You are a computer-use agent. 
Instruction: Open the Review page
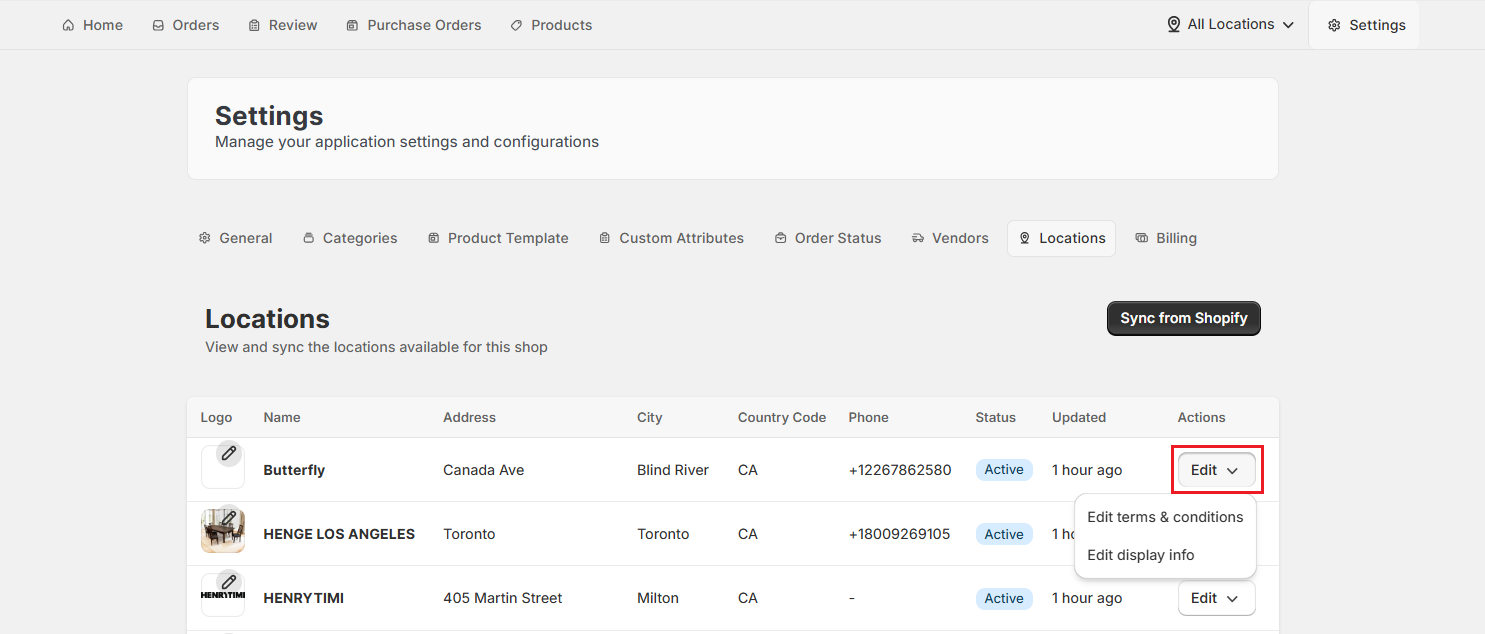pos(283,25)
